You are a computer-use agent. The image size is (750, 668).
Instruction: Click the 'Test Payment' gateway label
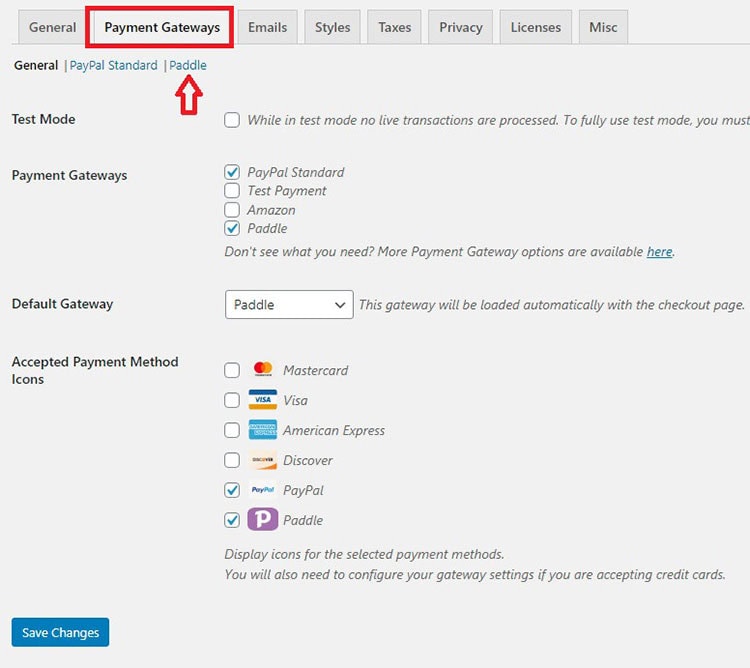pyautogui.click(x=287, y=191)
